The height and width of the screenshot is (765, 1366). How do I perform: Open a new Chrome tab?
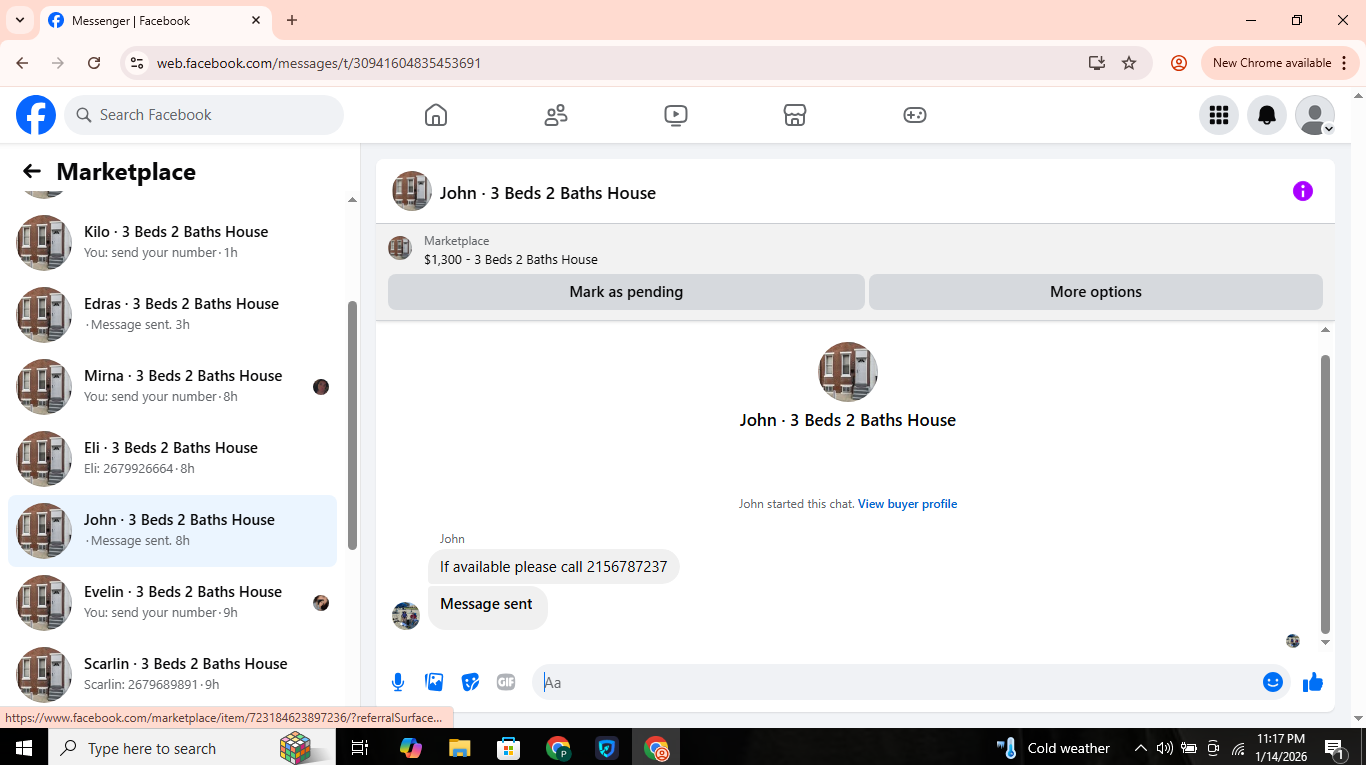click(x=292, y=20)
